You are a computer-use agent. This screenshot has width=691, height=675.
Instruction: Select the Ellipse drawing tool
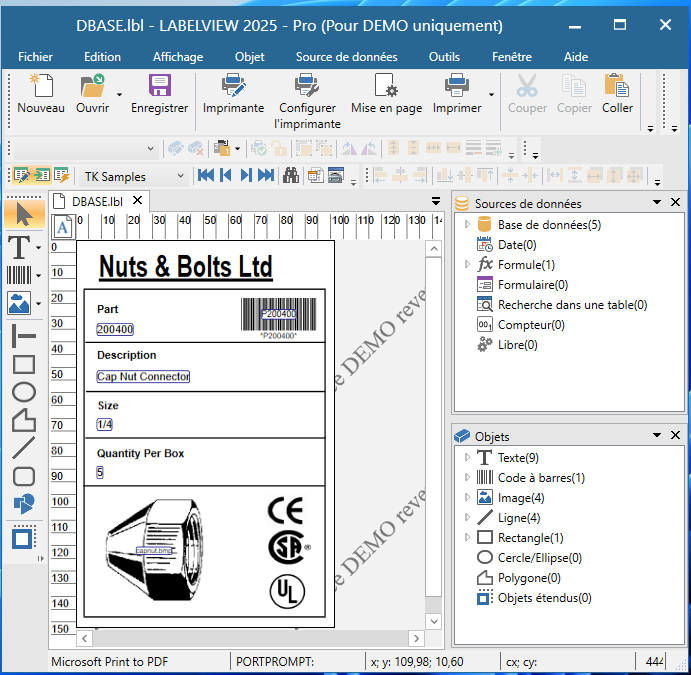pos(24,392)
